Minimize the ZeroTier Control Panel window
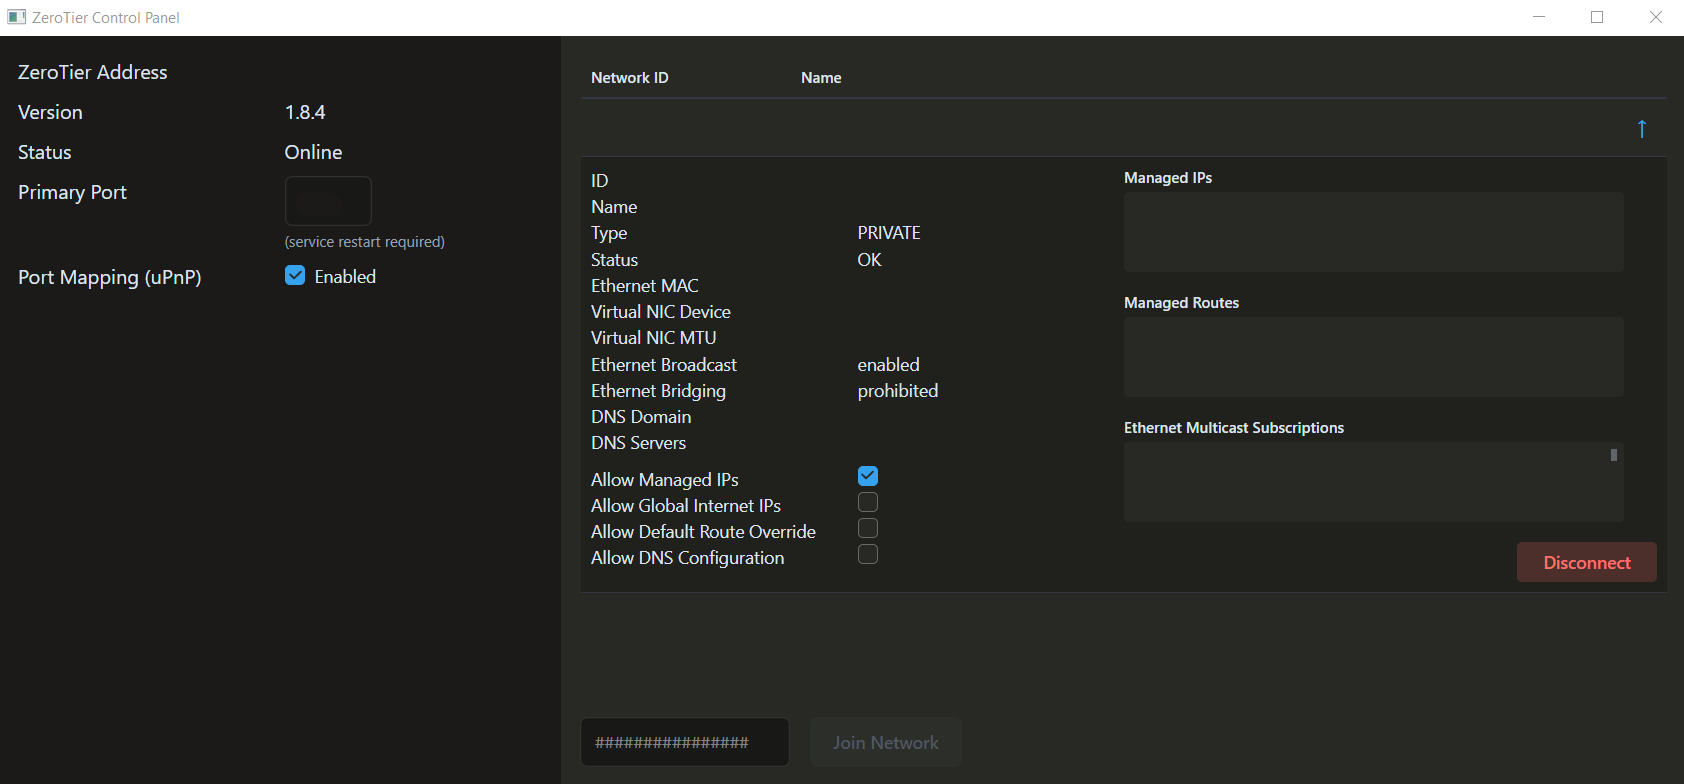Viewport: 1684px width, 784px height. pyautogui.click(x=1539, y=17)
